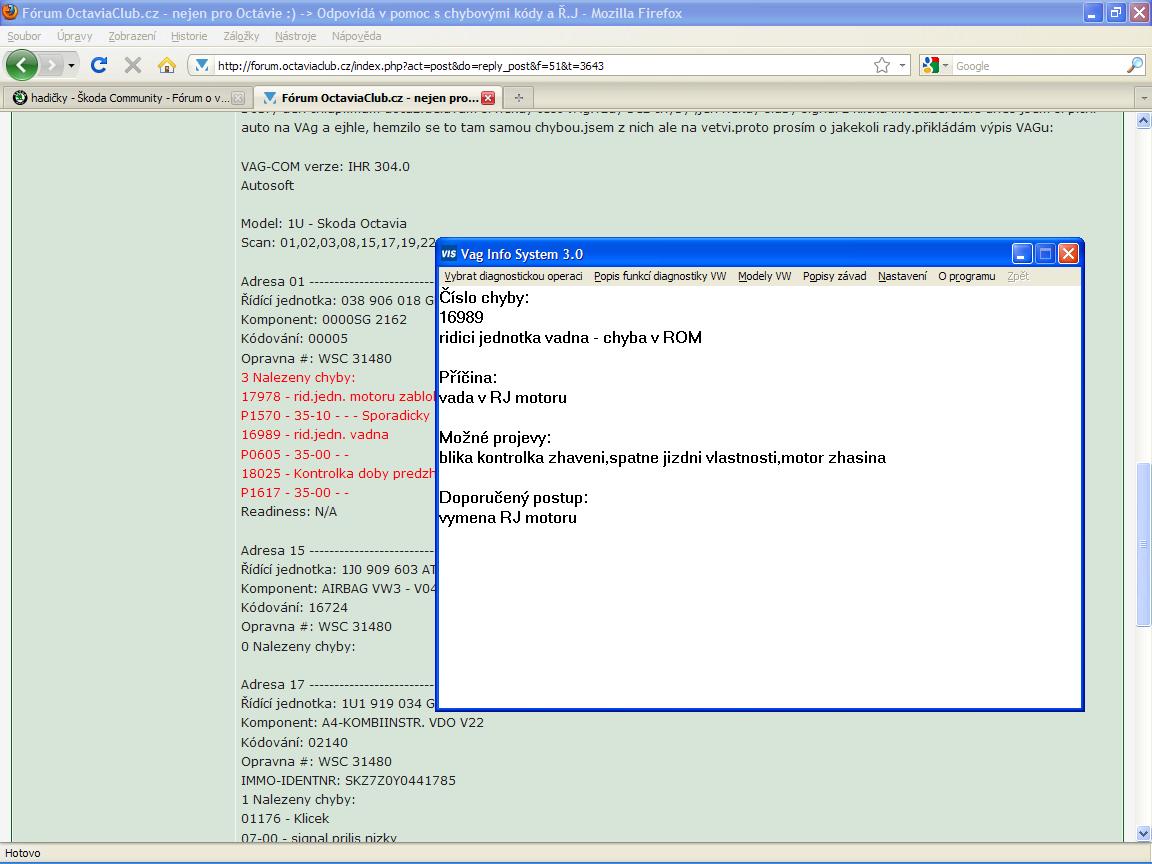
Task: Click the search magnifier icon
Action: click(1134, 65)
